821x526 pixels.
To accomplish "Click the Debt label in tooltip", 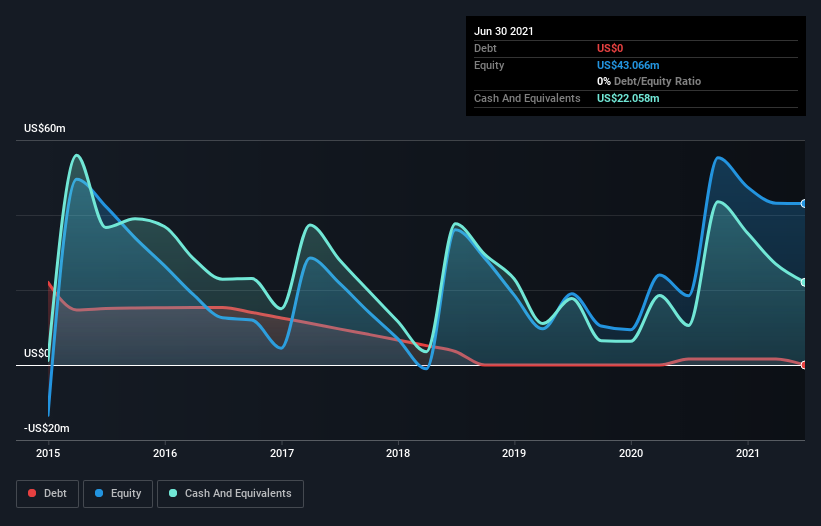I will click(485, 48).
